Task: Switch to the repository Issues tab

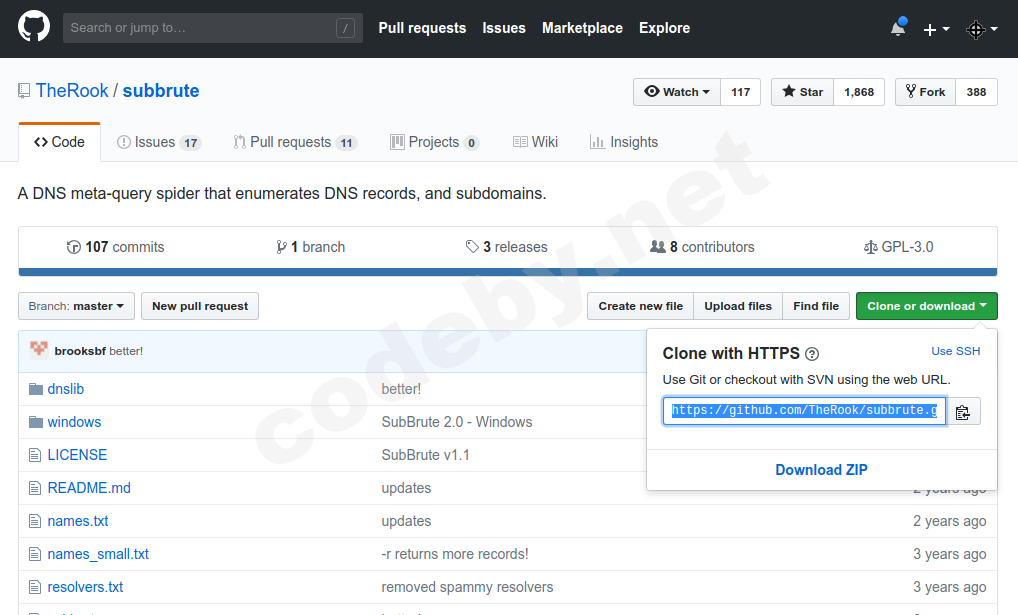Action: (158, 142)
